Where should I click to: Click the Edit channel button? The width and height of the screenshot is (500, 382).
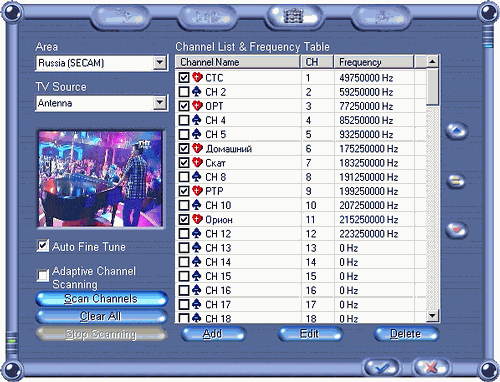tap(310, 334)
